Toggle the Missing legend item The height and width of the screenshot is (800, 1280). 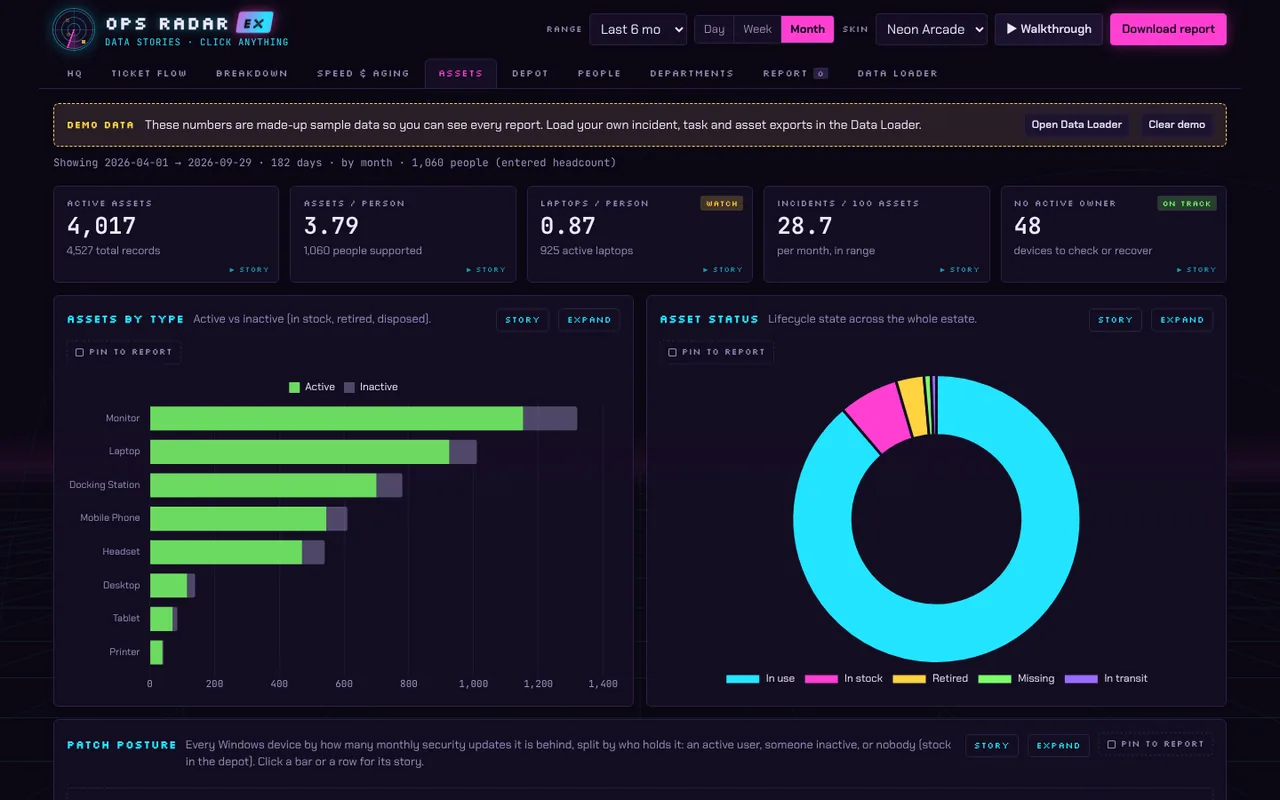(1016, 678)
